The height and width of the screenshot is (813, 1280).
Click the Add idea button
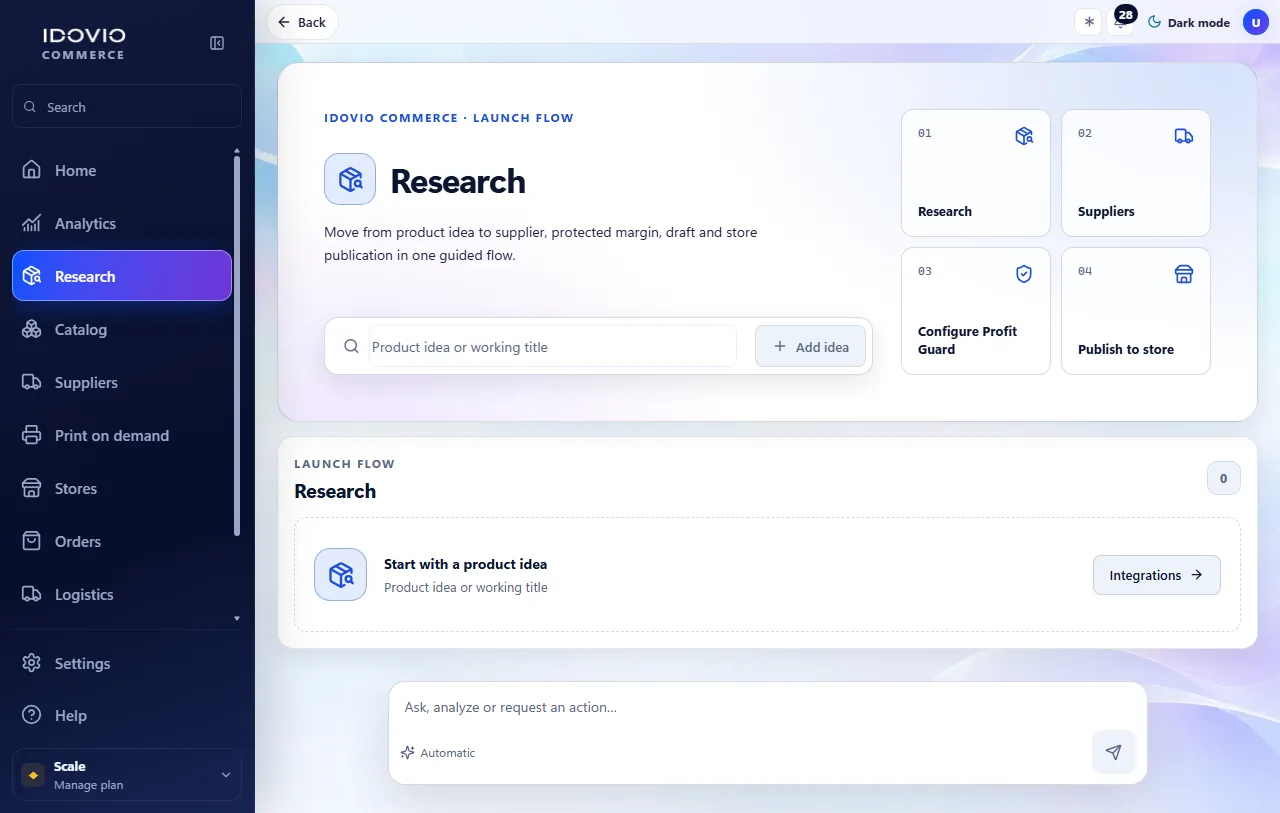pos(810,347)
